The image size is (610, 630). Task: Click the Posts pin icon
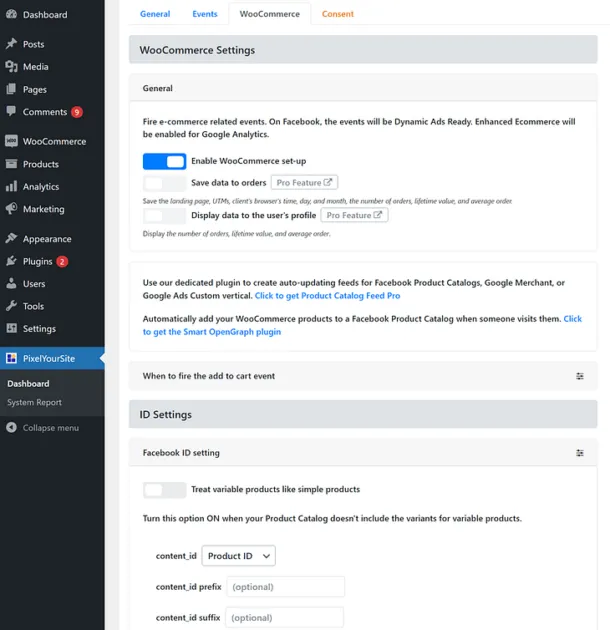11,44
